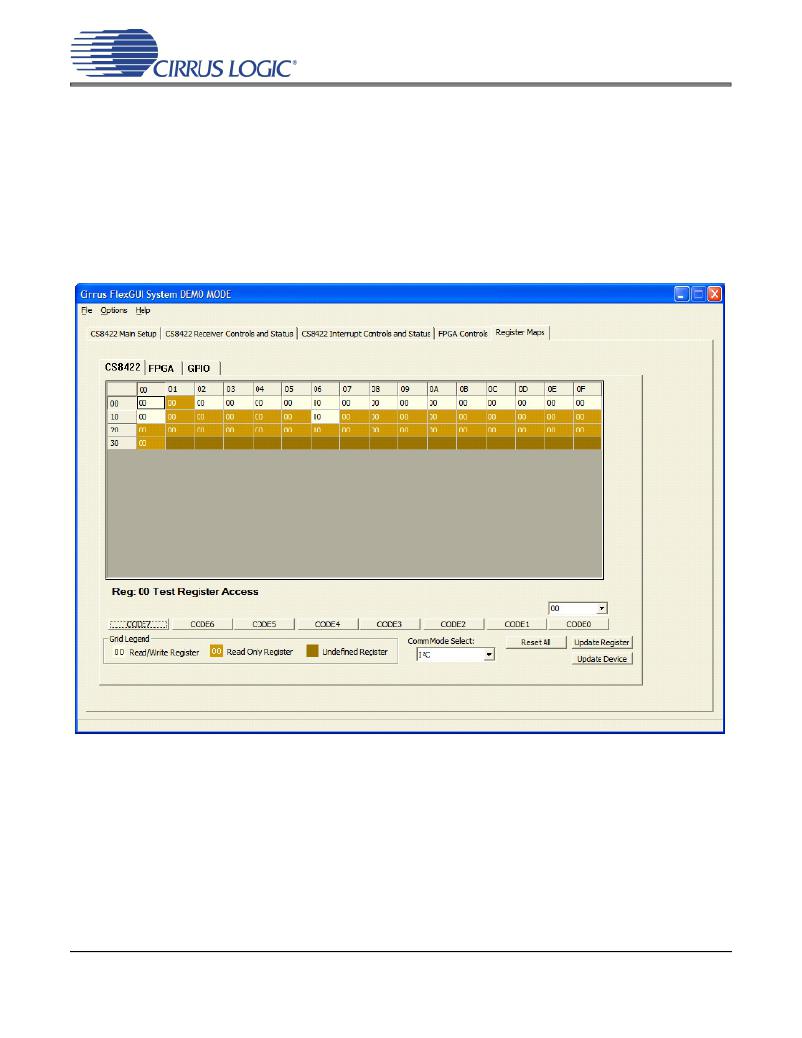Image resolution: width=802 pixels, height=1038 pixels.
Task: Click the CODE1 bit button
Action: 517,624
